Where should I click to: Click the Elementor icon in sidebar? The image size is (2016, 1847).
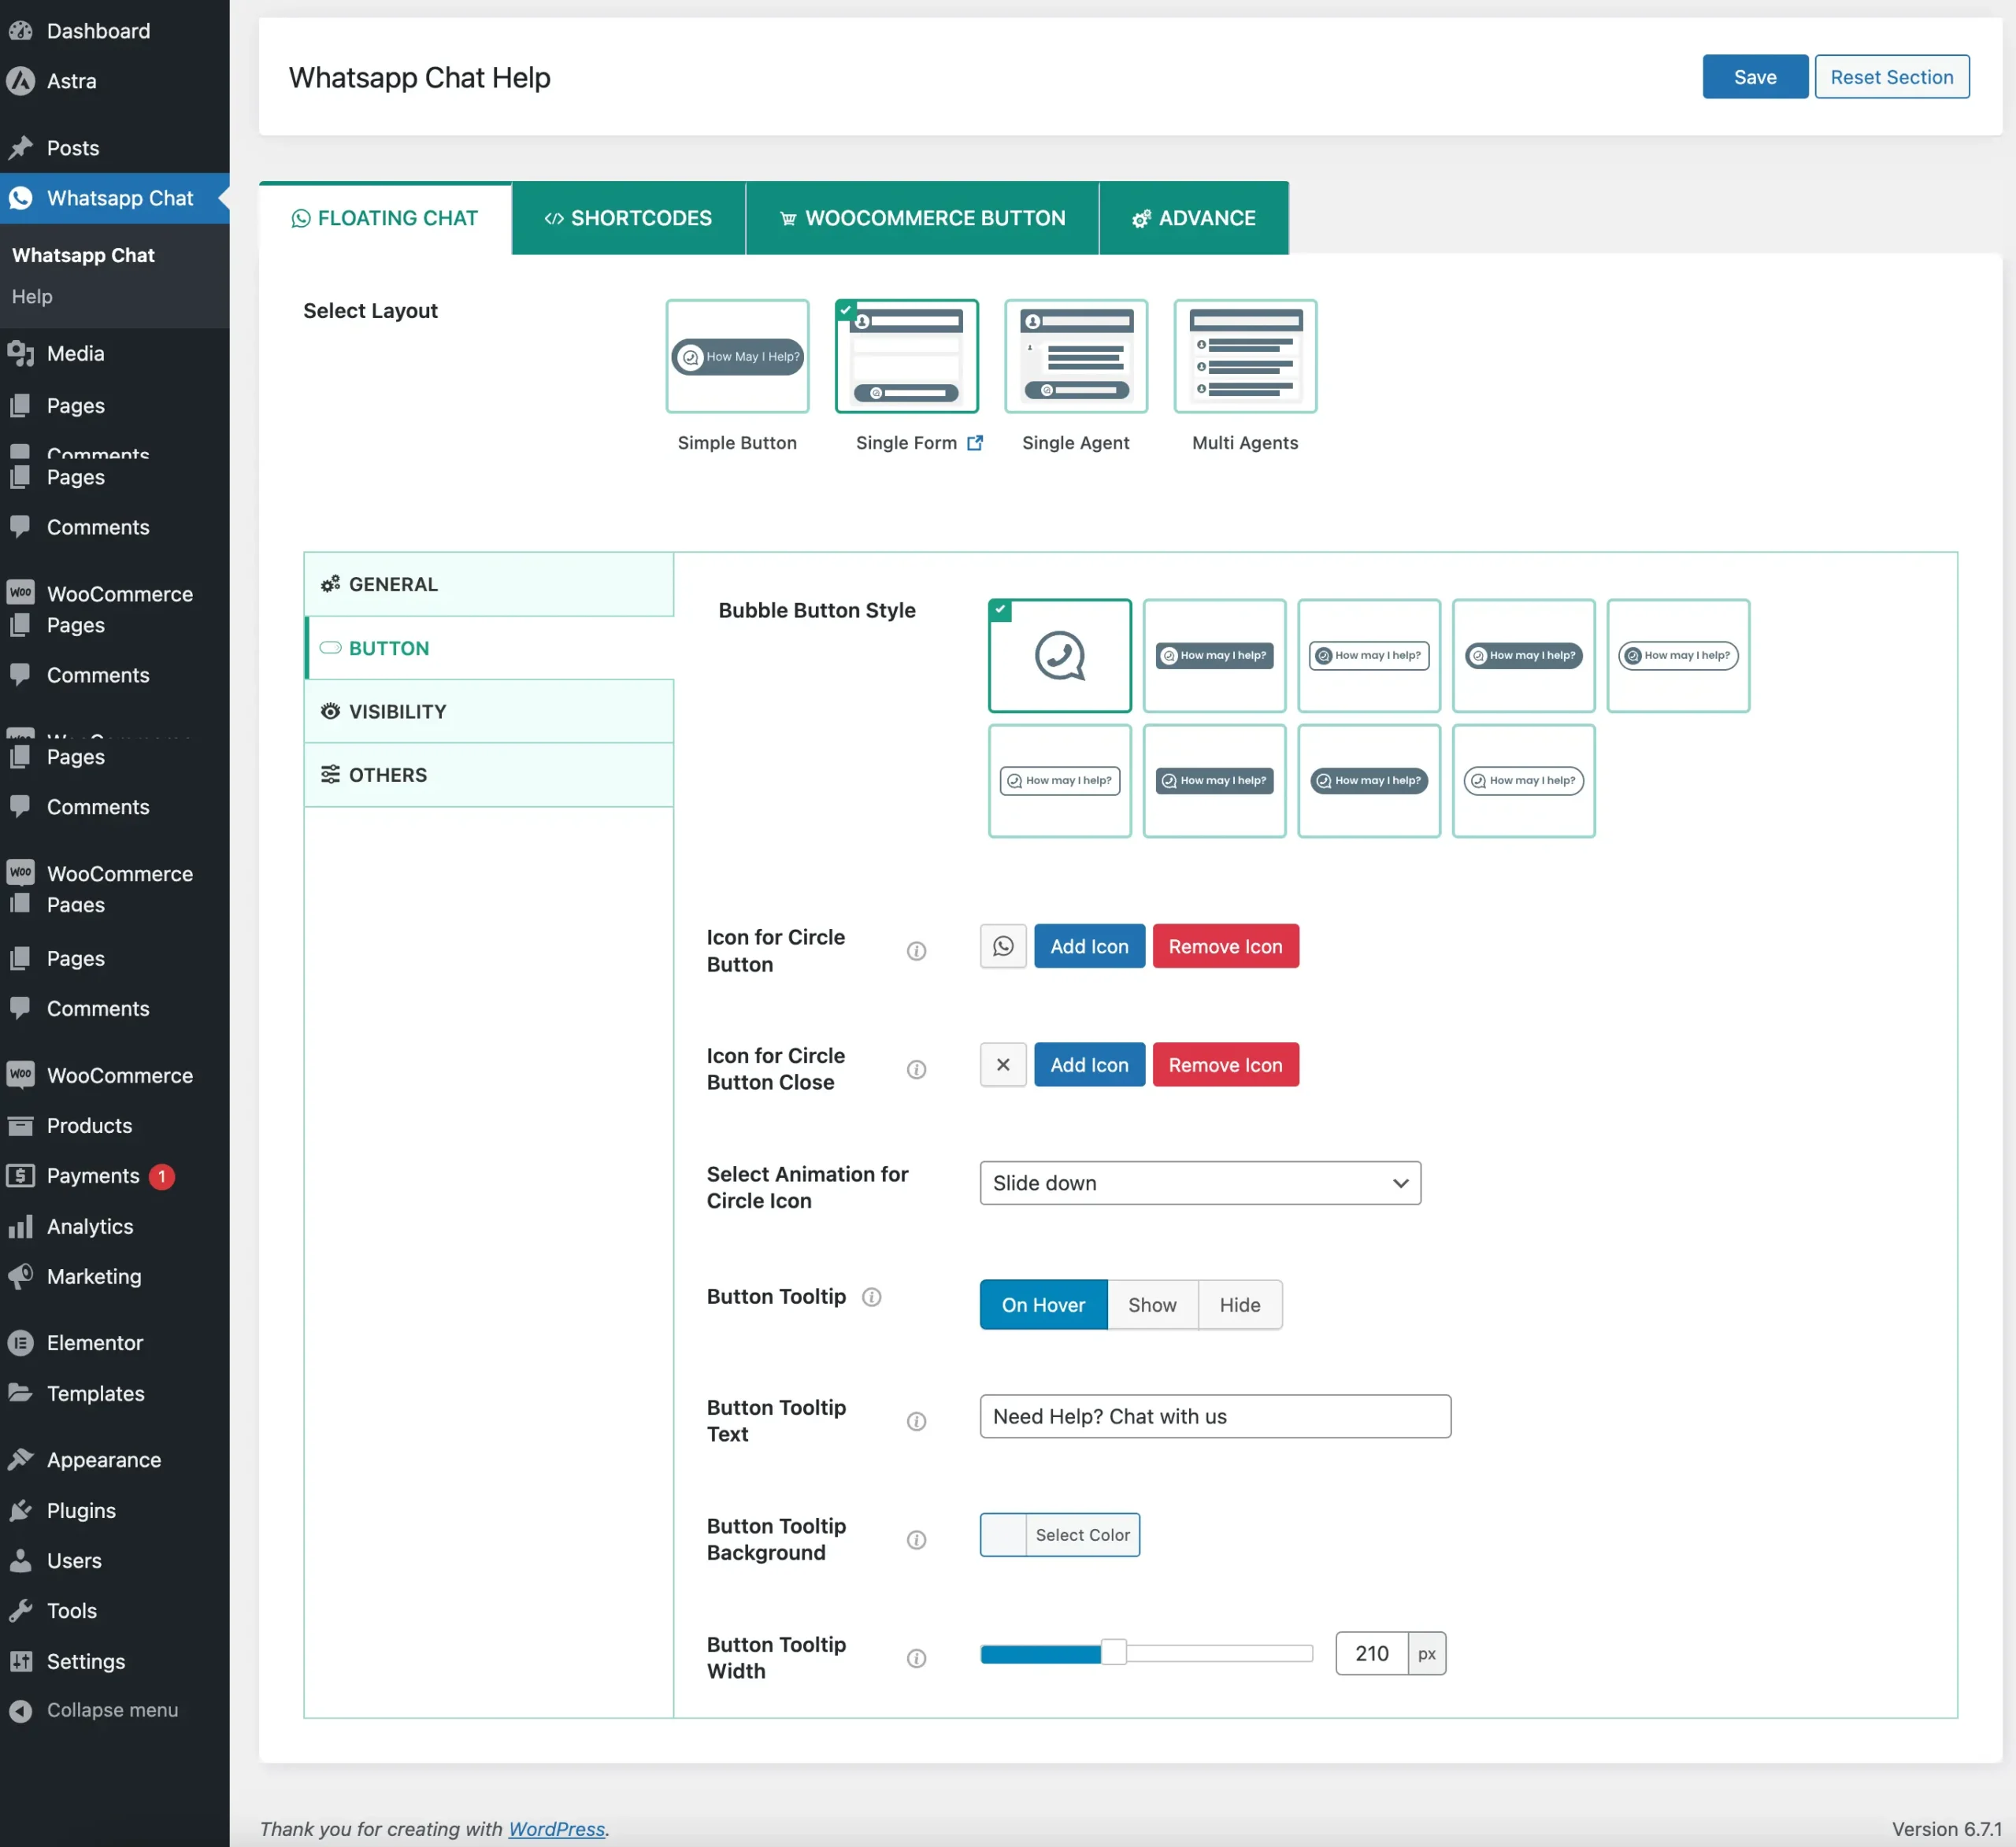click(20, 1342)
